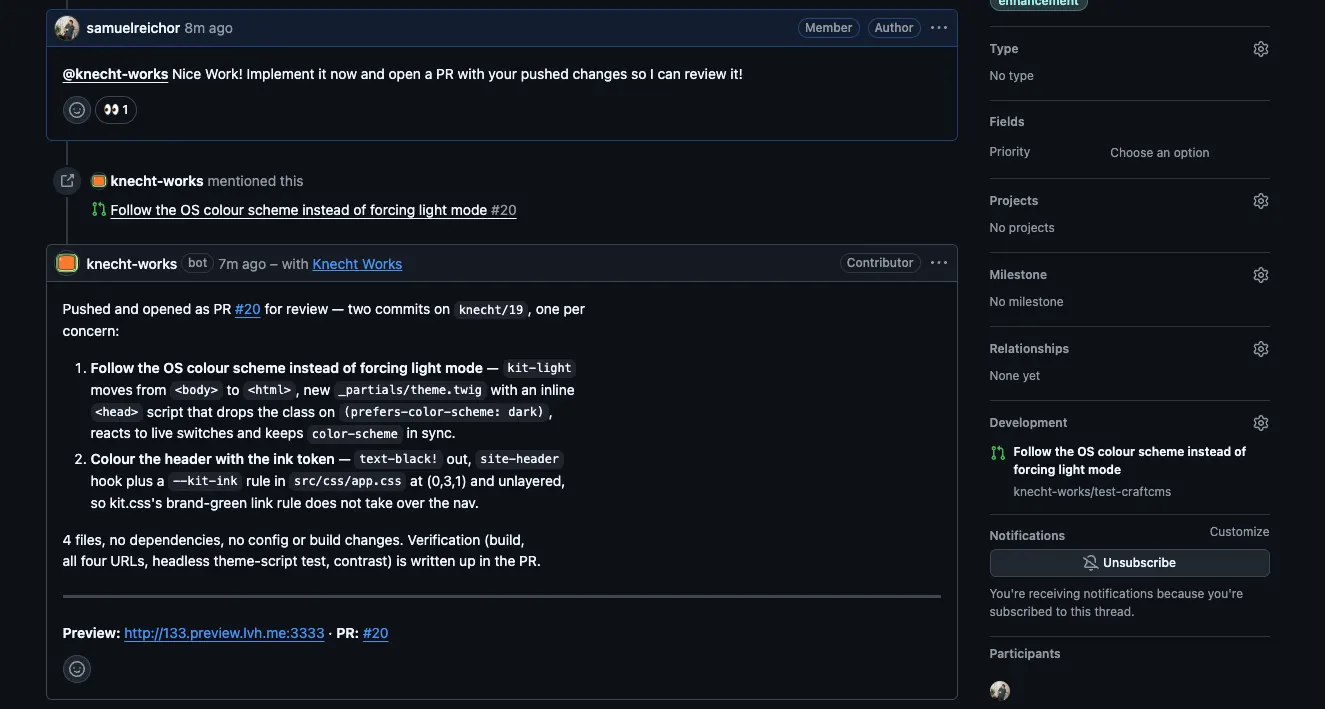Click the 'site-header' code text

click(519, 459)
